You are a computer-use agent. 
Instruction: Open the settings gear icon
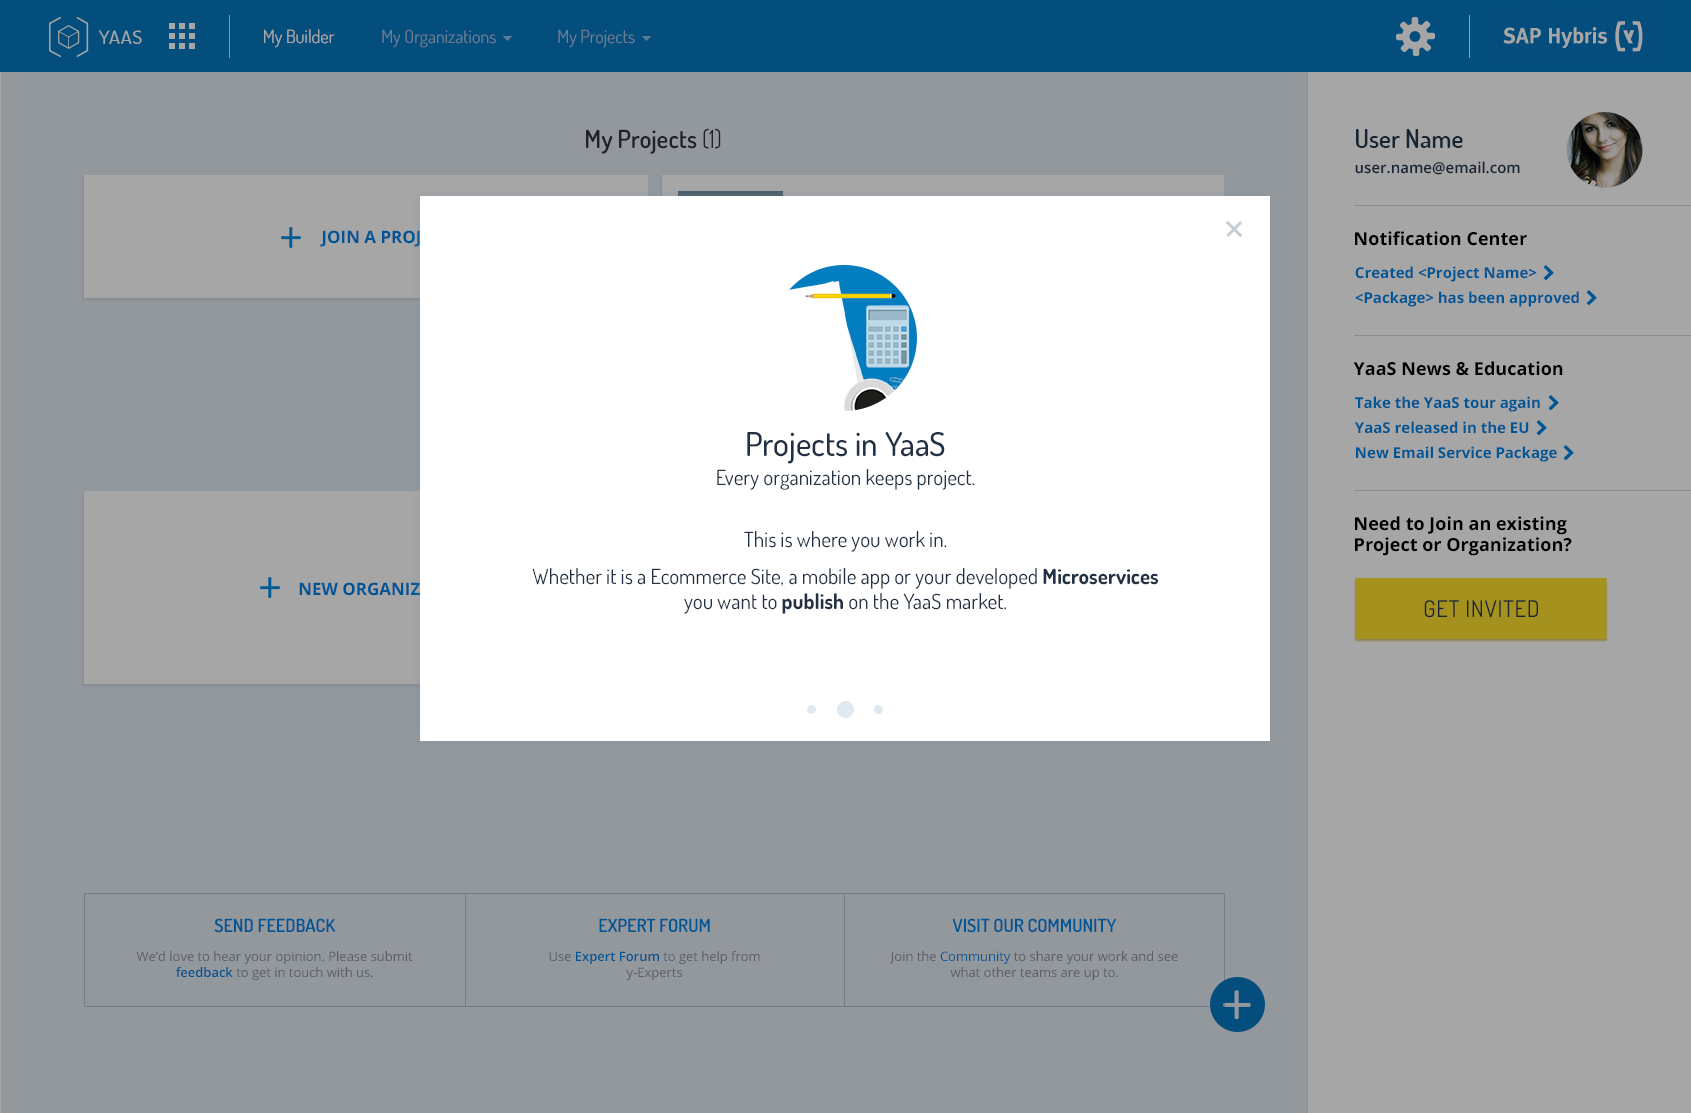pyautogui.click(x=1415, y=37)
